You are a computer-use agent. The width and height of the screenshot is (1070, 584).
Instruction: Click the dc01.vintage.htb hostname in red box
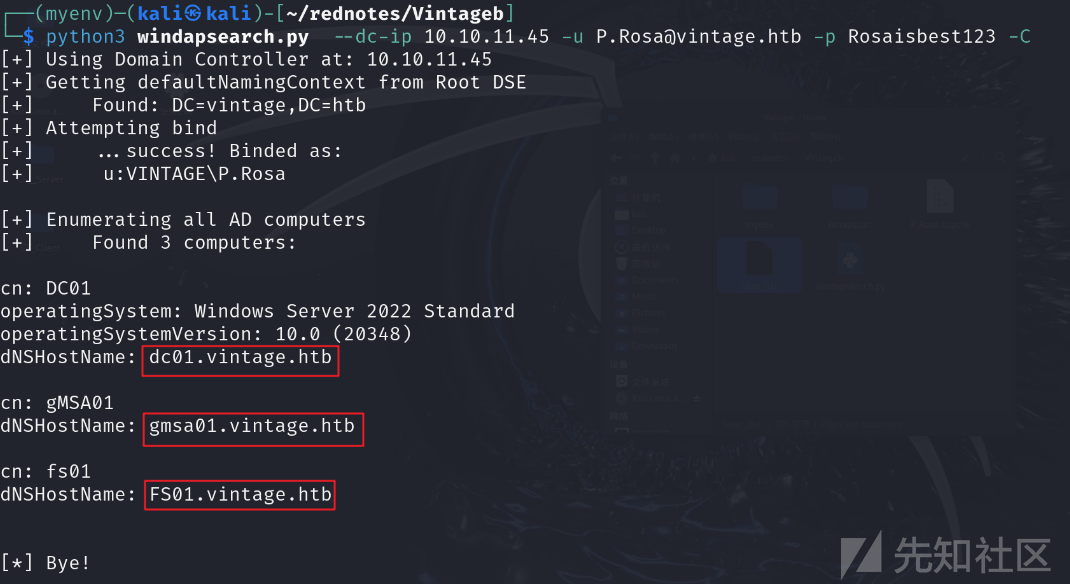240,357
